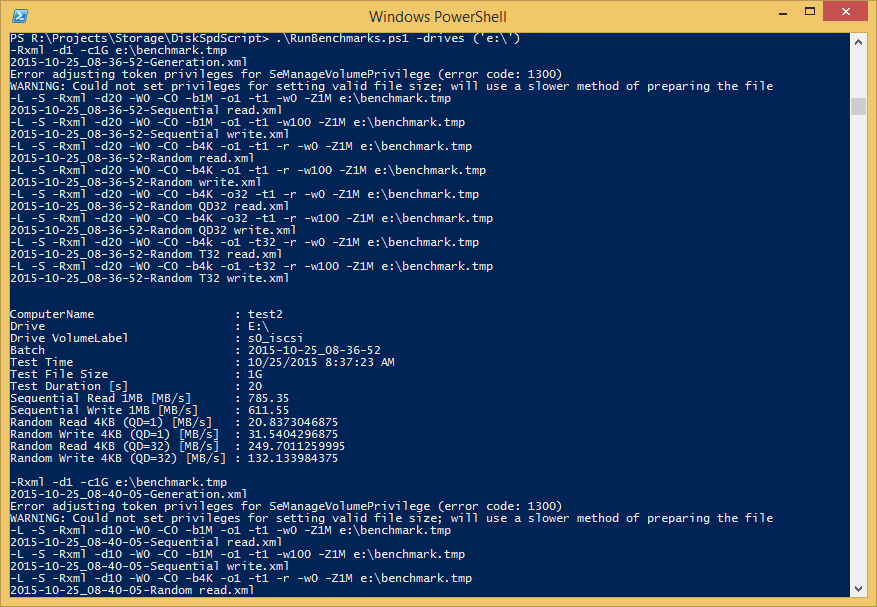Click the Drive VolumeLabel s0_iscsi row

157,338
